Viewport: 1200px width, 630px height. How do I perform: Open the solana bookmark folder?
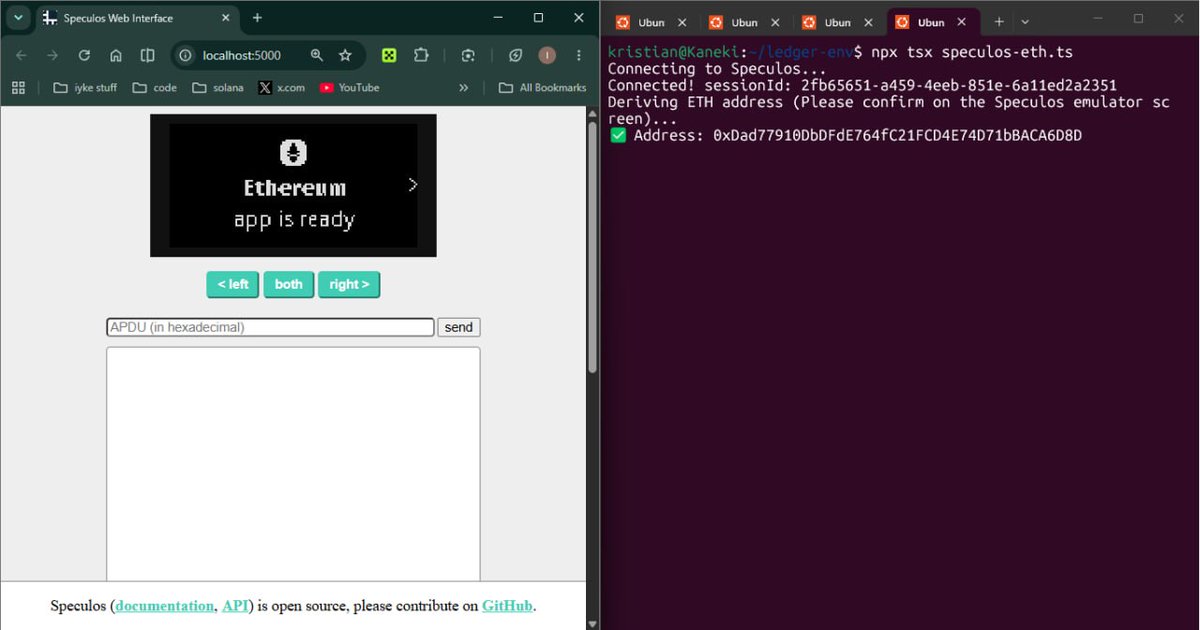(218, 88)
